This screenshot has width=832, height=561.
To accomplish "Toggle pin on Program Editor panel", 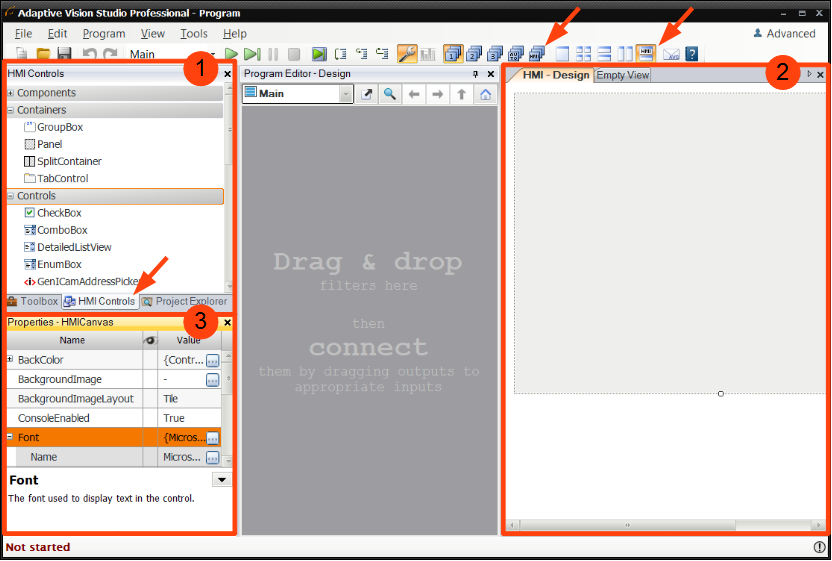I will tap(475, 75).
